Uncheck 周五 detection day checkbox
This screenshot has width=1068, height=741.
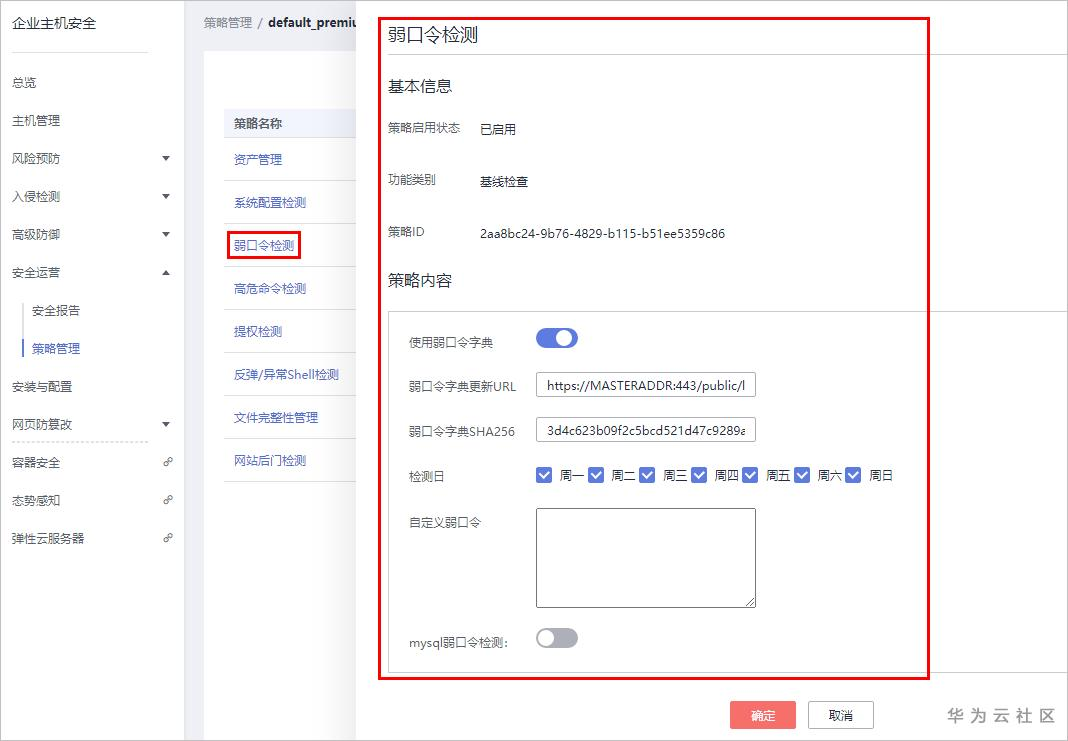[750, 475]
